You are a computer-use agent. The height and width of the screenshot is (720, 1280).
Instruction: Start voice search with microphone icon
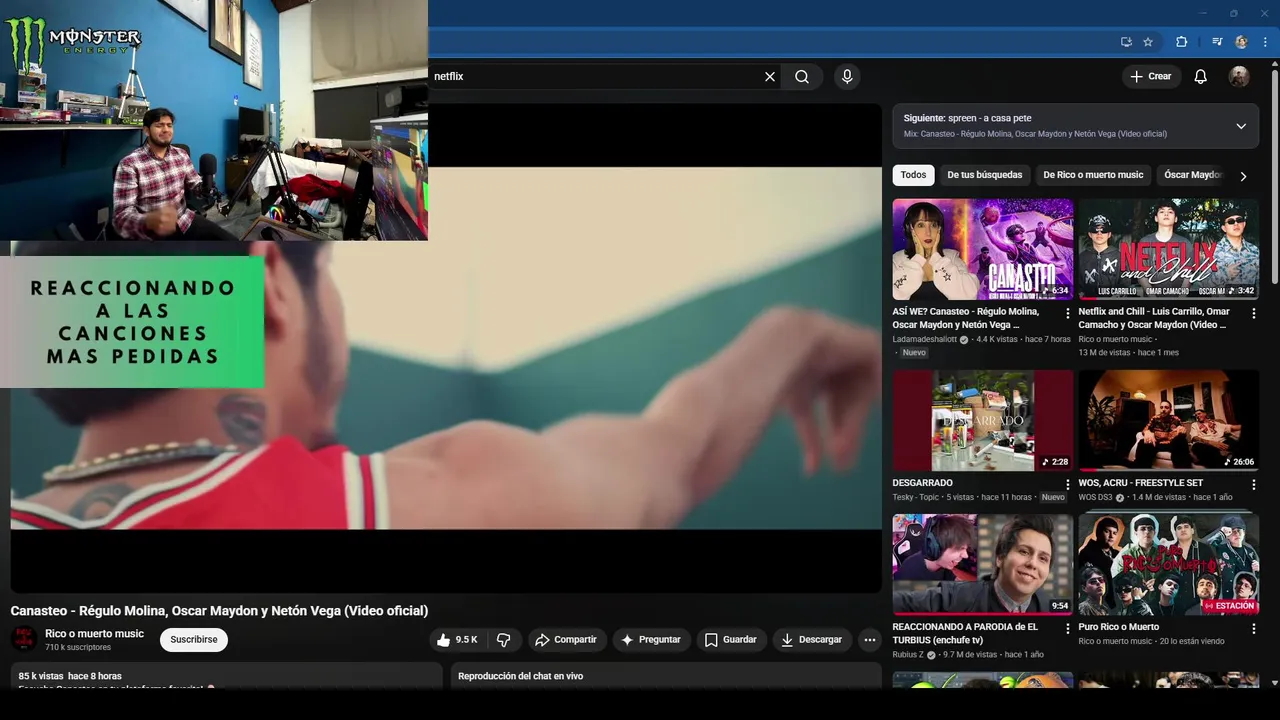coord(847,77)
